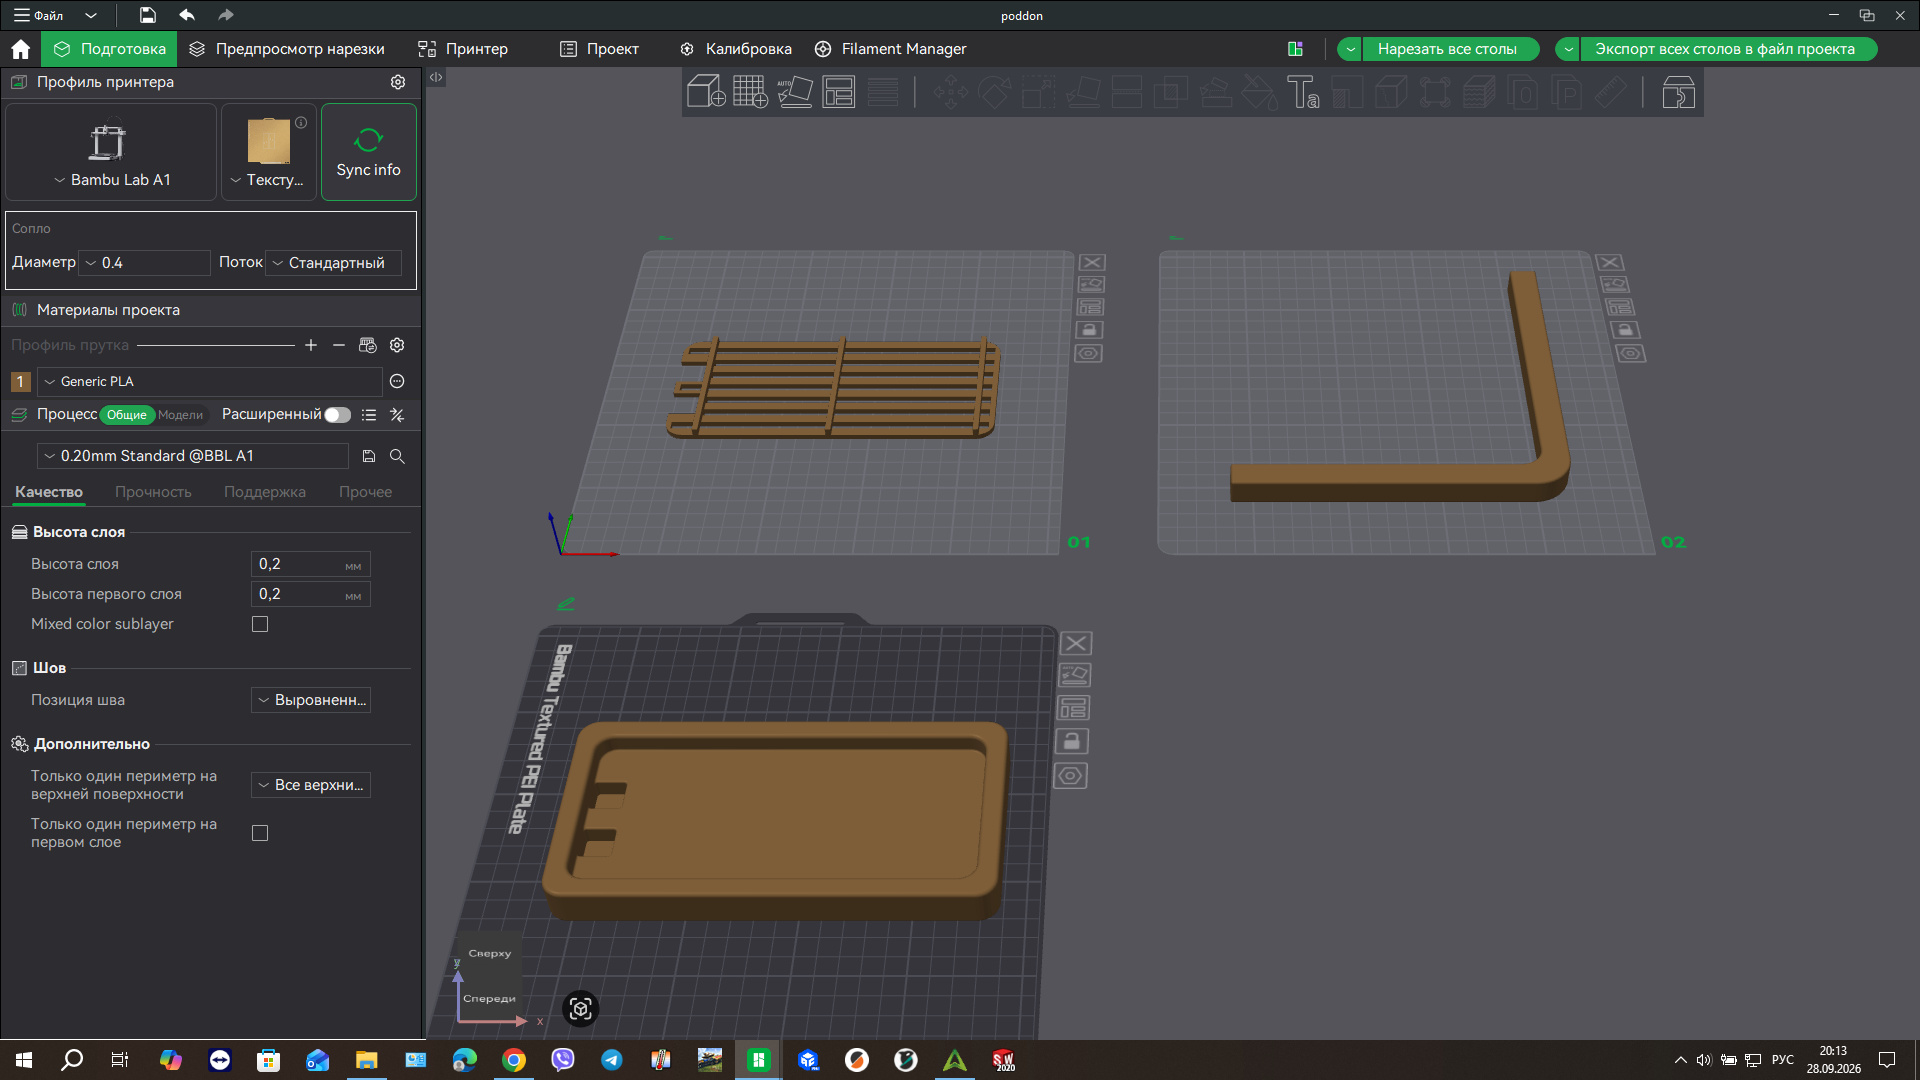Open Chrome from the taskbar
This screenshot has width=1920, height=1080.
(x=514, y=1060)
